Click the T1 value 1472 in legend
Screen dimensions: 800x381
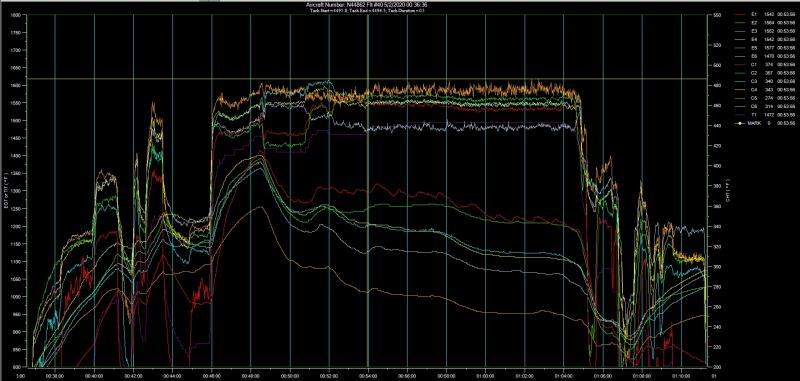click(x=769, y=114)
